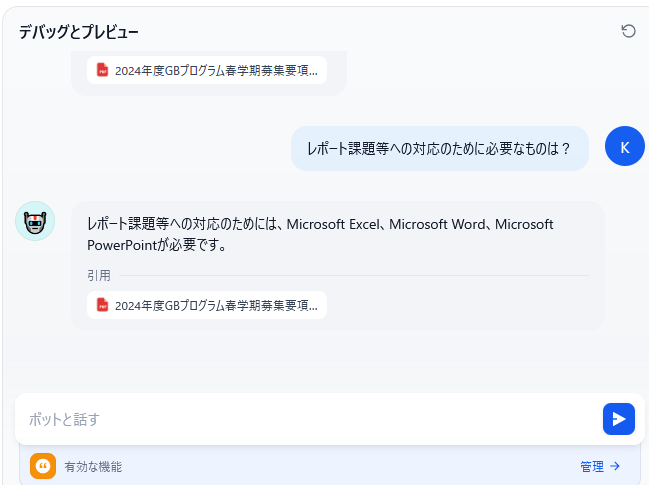
Task: Click the 有効な機能 label
Action: (93, 466)
